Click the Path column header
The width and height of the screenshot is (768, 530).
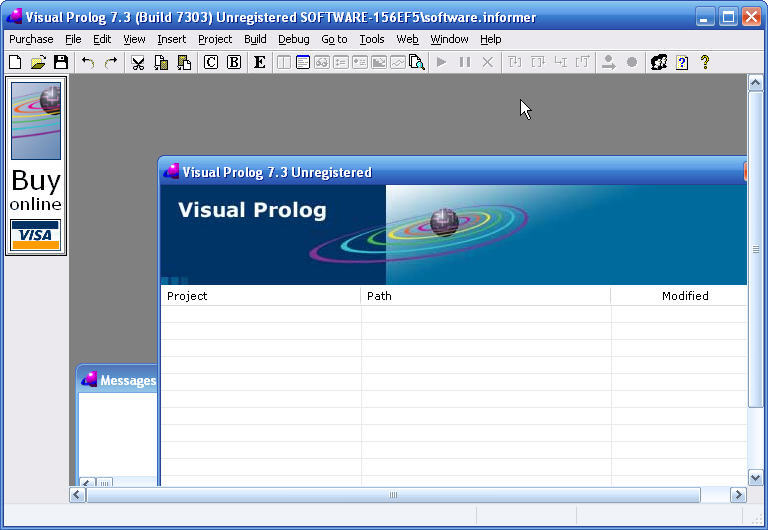click(485, 296)
